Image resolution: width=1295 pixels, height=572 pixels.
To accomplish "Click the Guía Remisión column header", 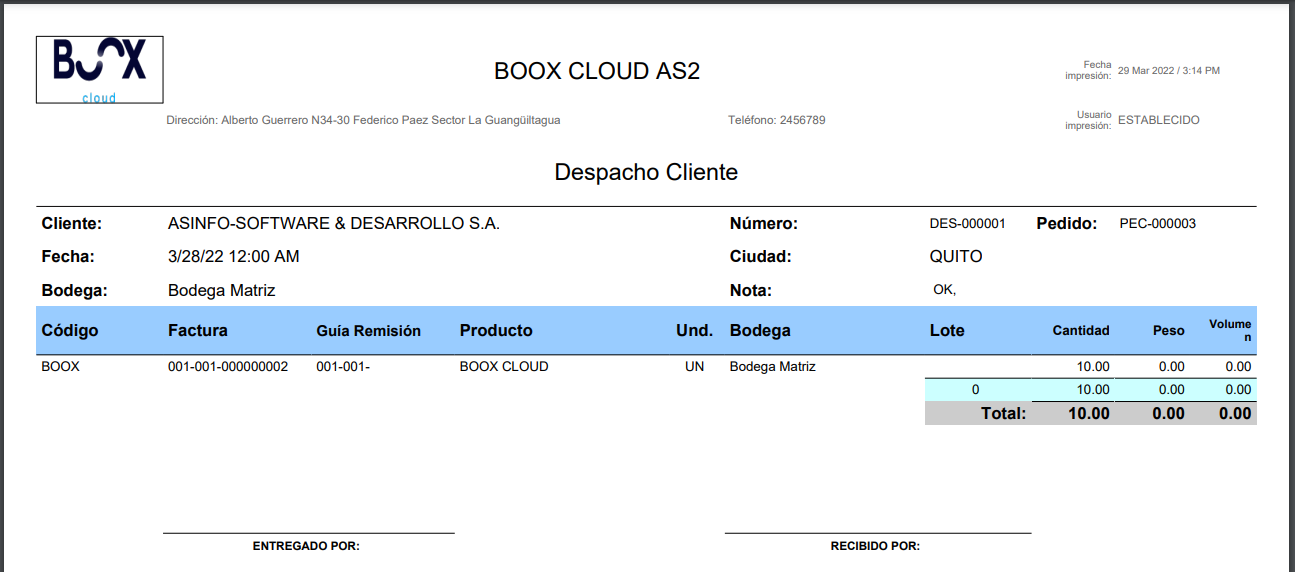I will point(369,331).
